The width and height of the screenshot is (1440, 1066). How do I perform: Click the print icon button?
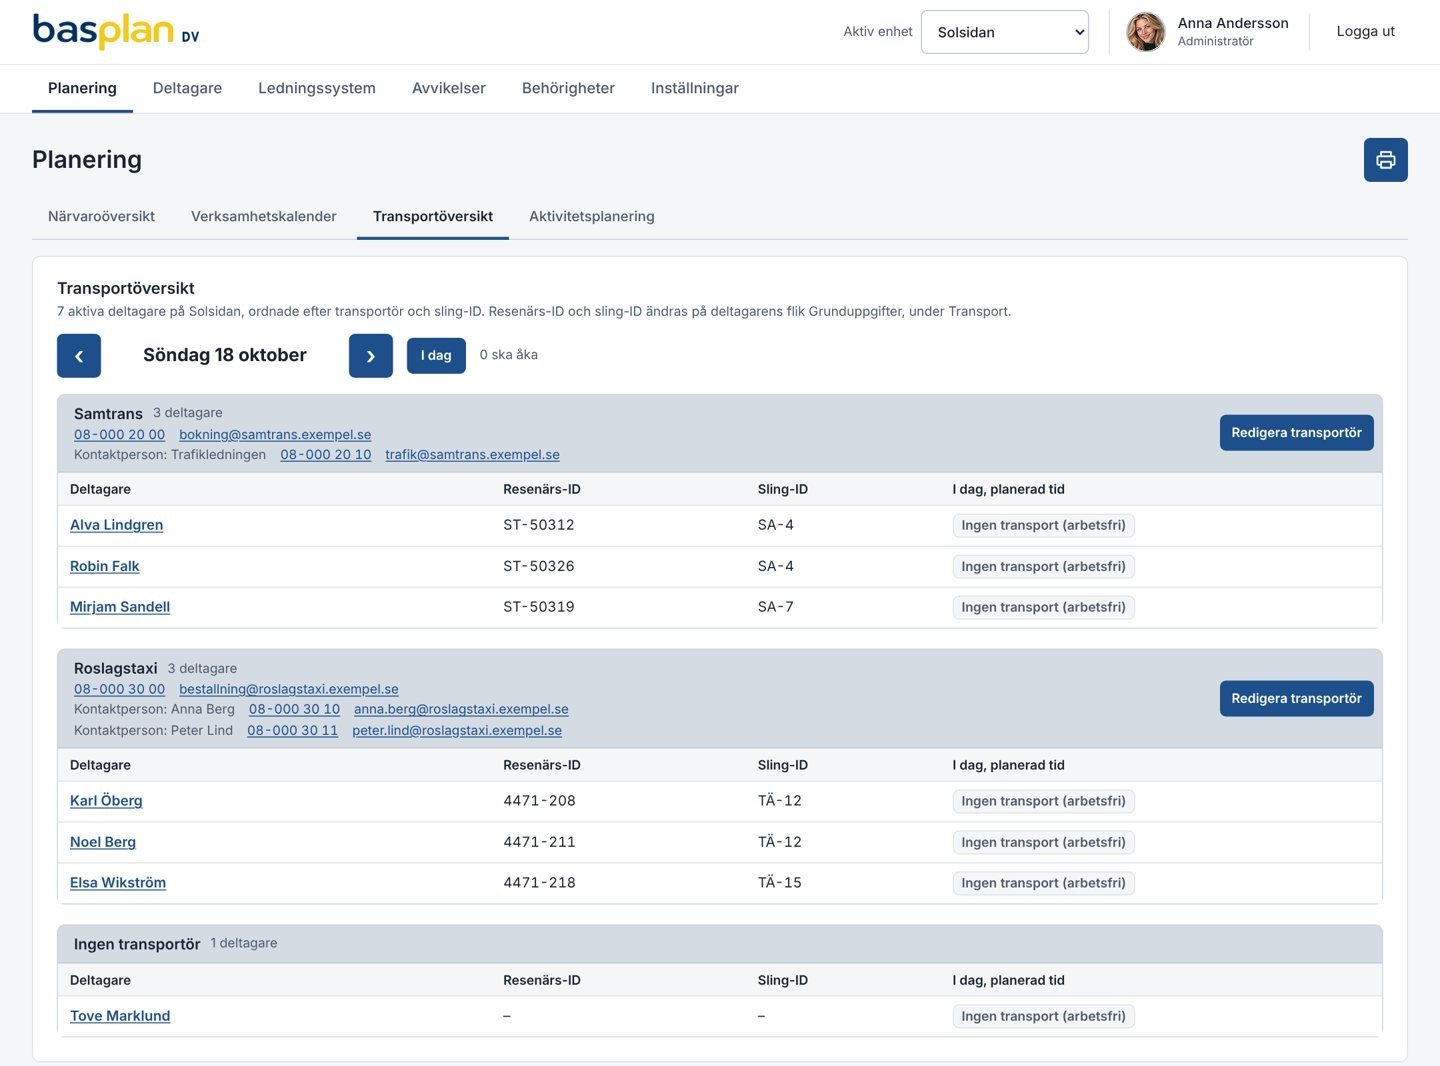1385,160
